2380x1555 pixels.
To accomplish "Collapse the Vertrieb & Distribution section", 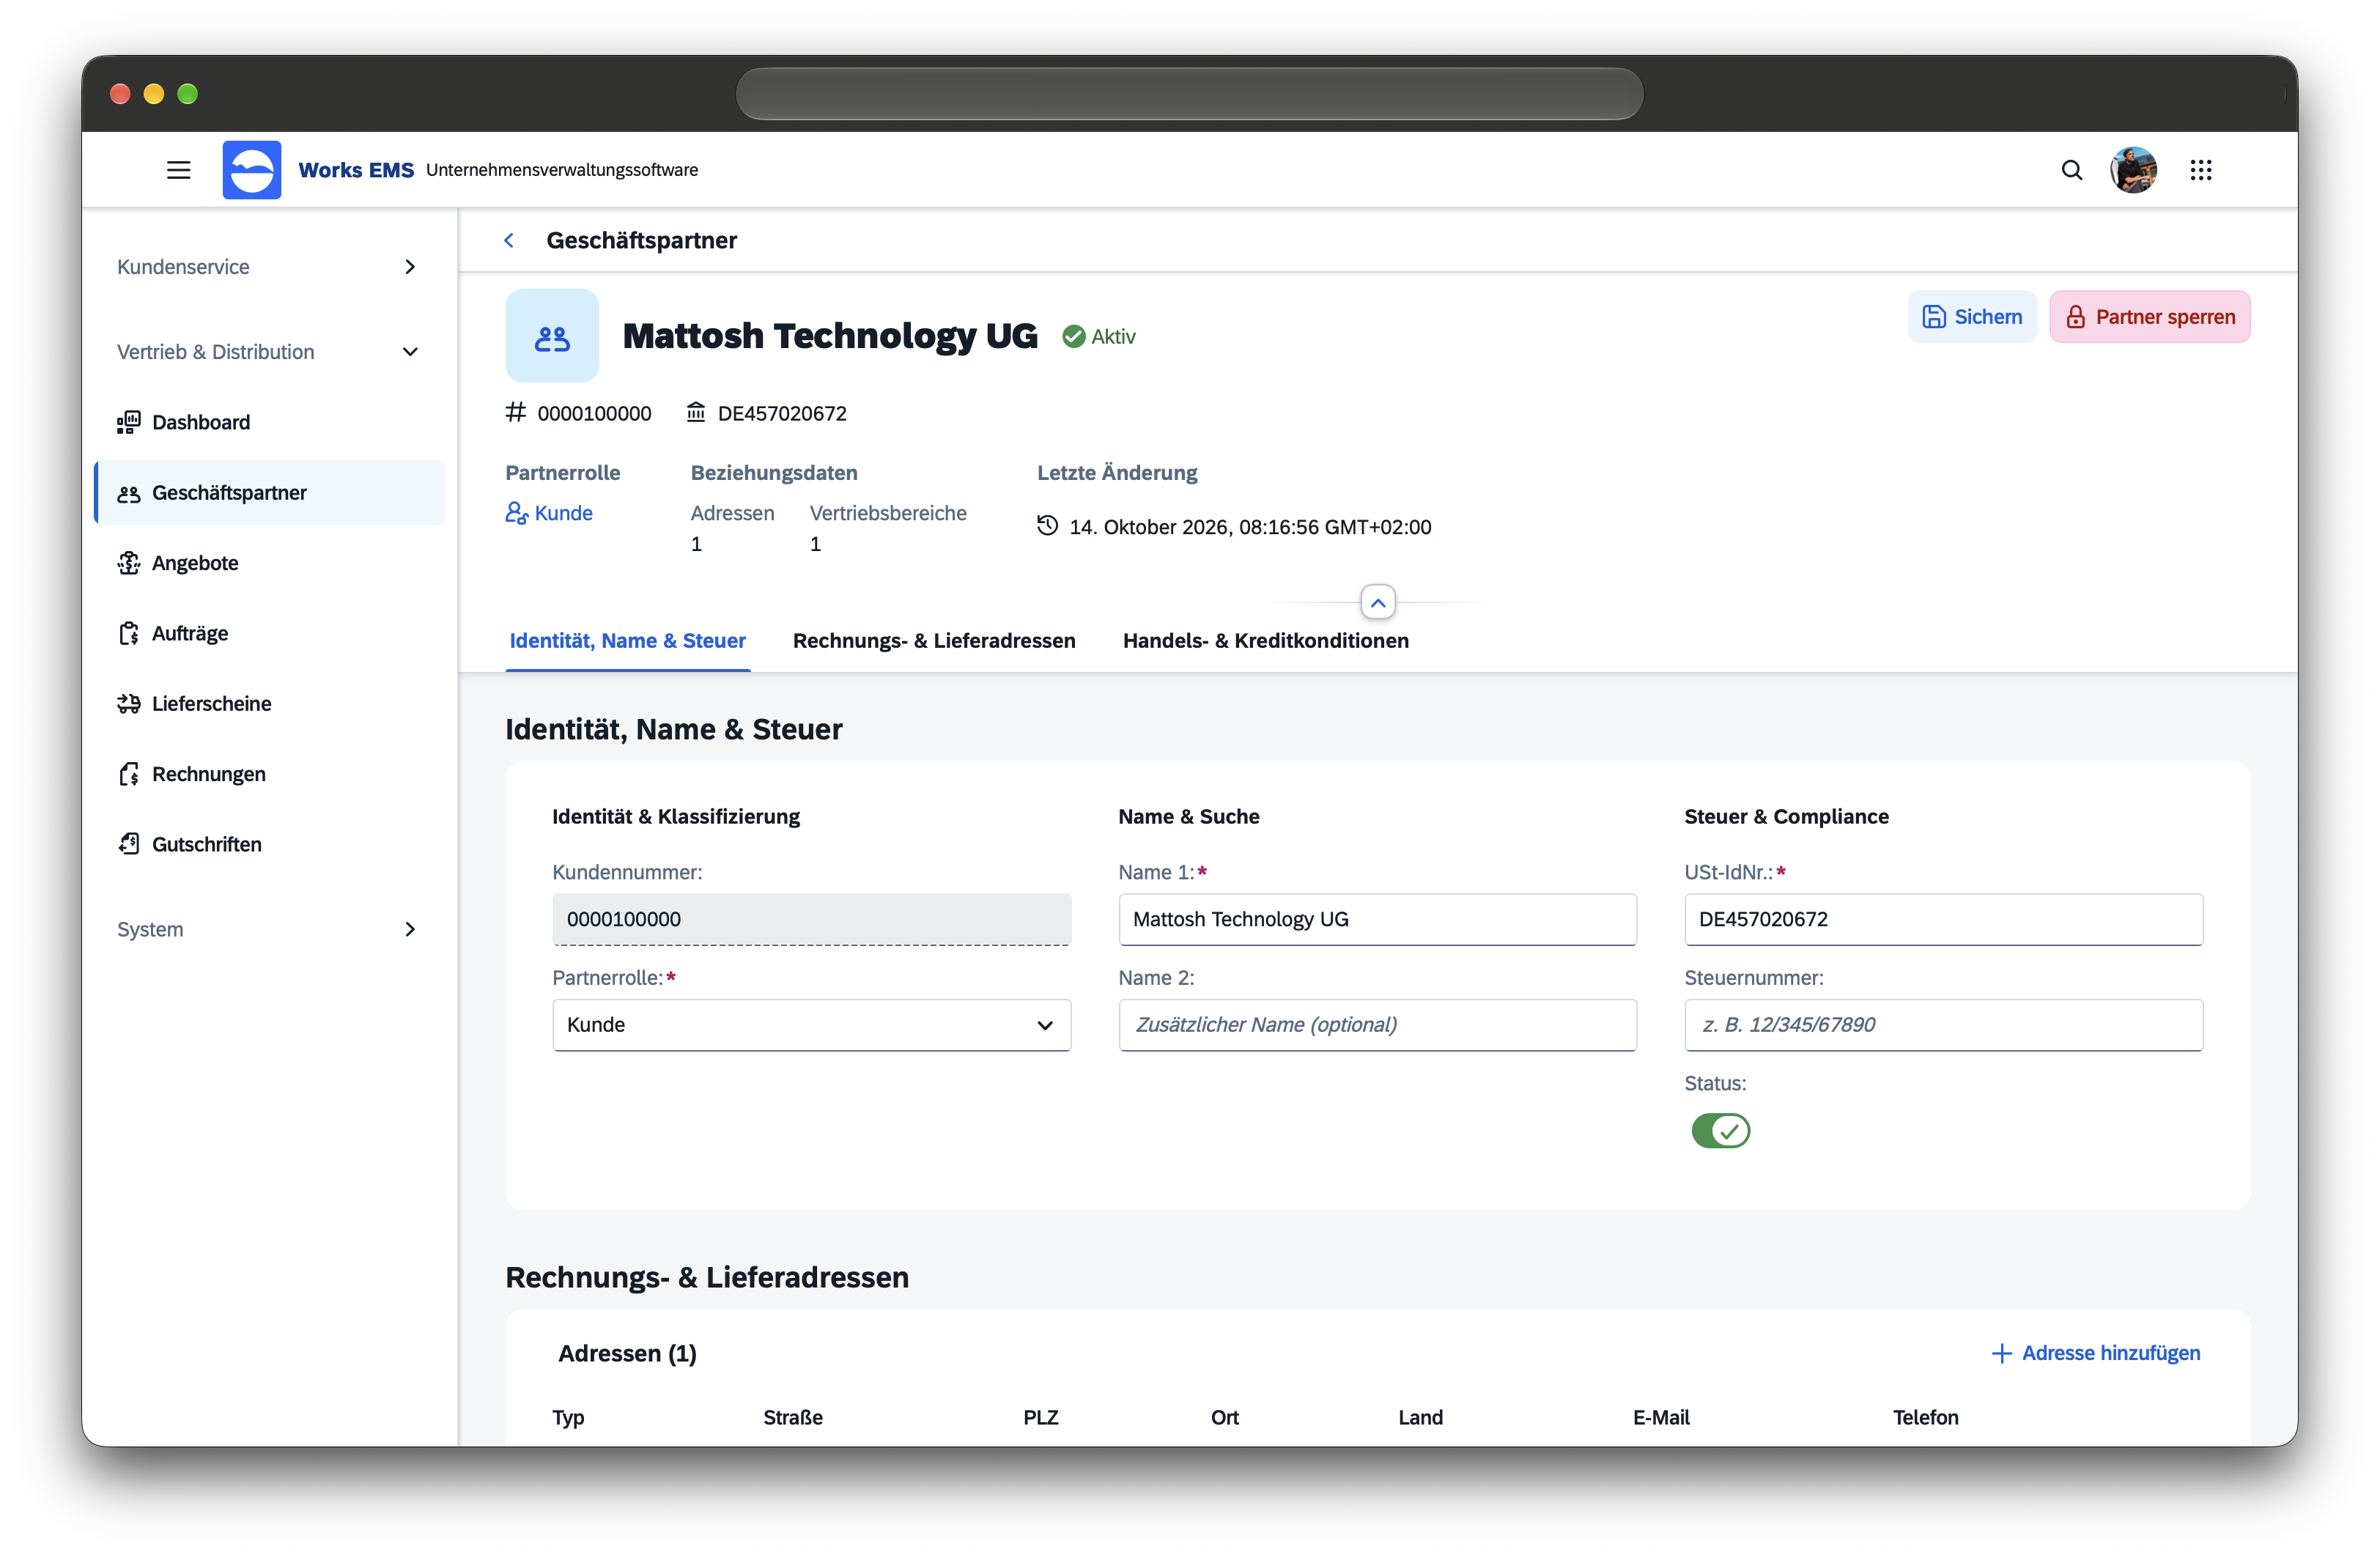I will point(270,352).
